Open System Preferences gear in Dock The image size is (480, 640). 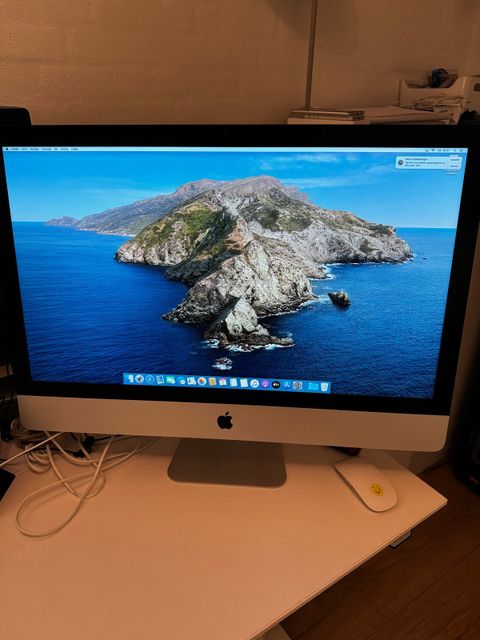[x=298, y=385]
